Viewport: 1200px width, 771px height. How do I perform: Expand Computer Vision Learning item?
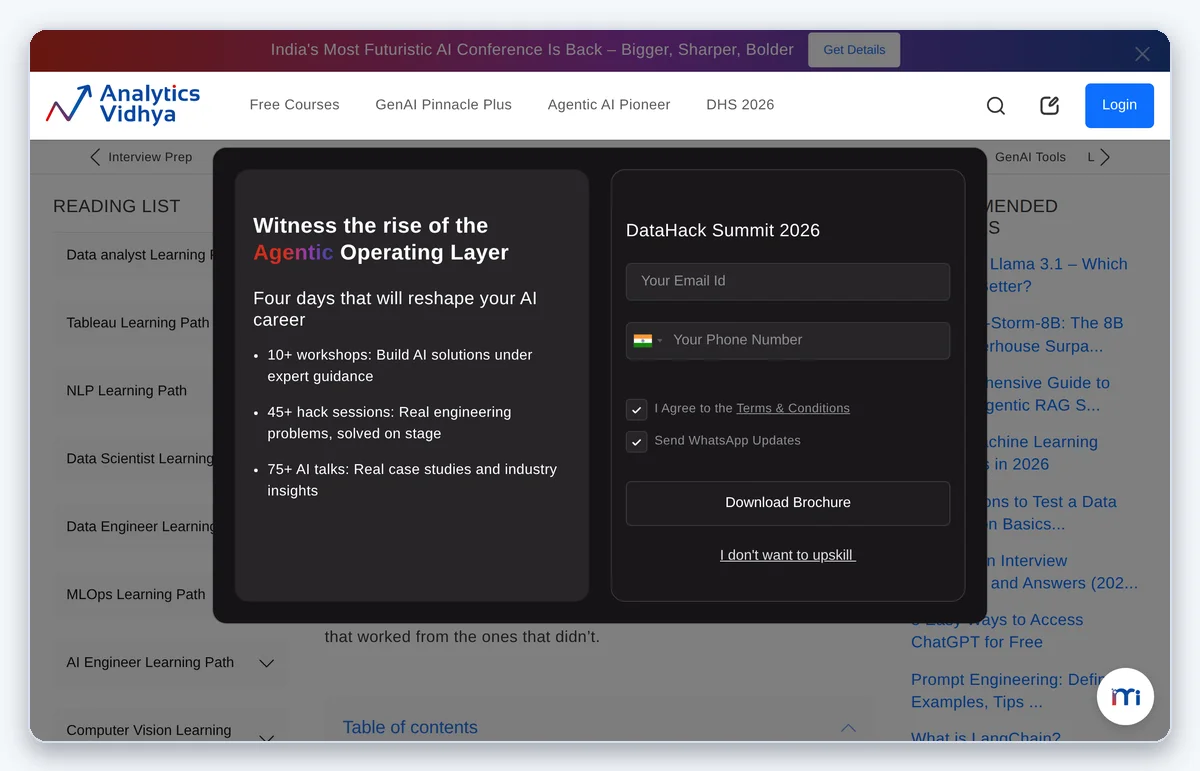[x=267, y=738]
